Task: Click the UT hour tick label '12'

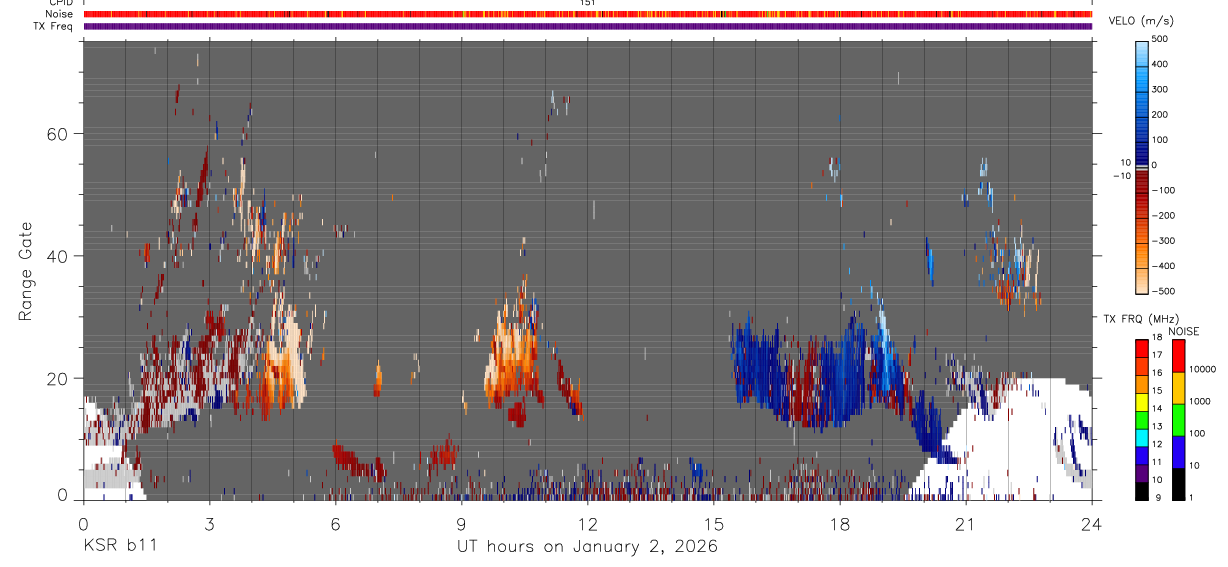Action: [587, 523]
